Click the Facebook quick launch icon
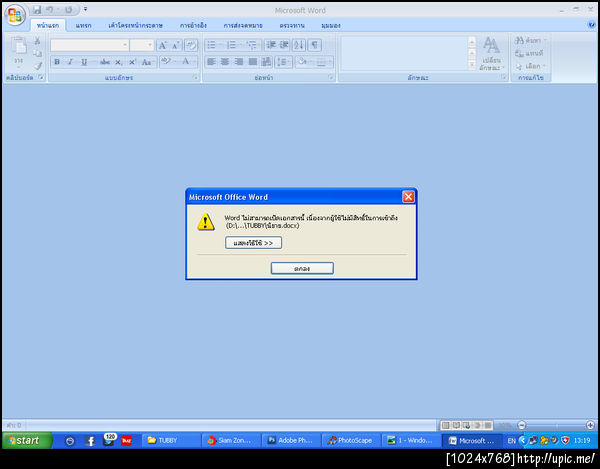 (90, 441)
